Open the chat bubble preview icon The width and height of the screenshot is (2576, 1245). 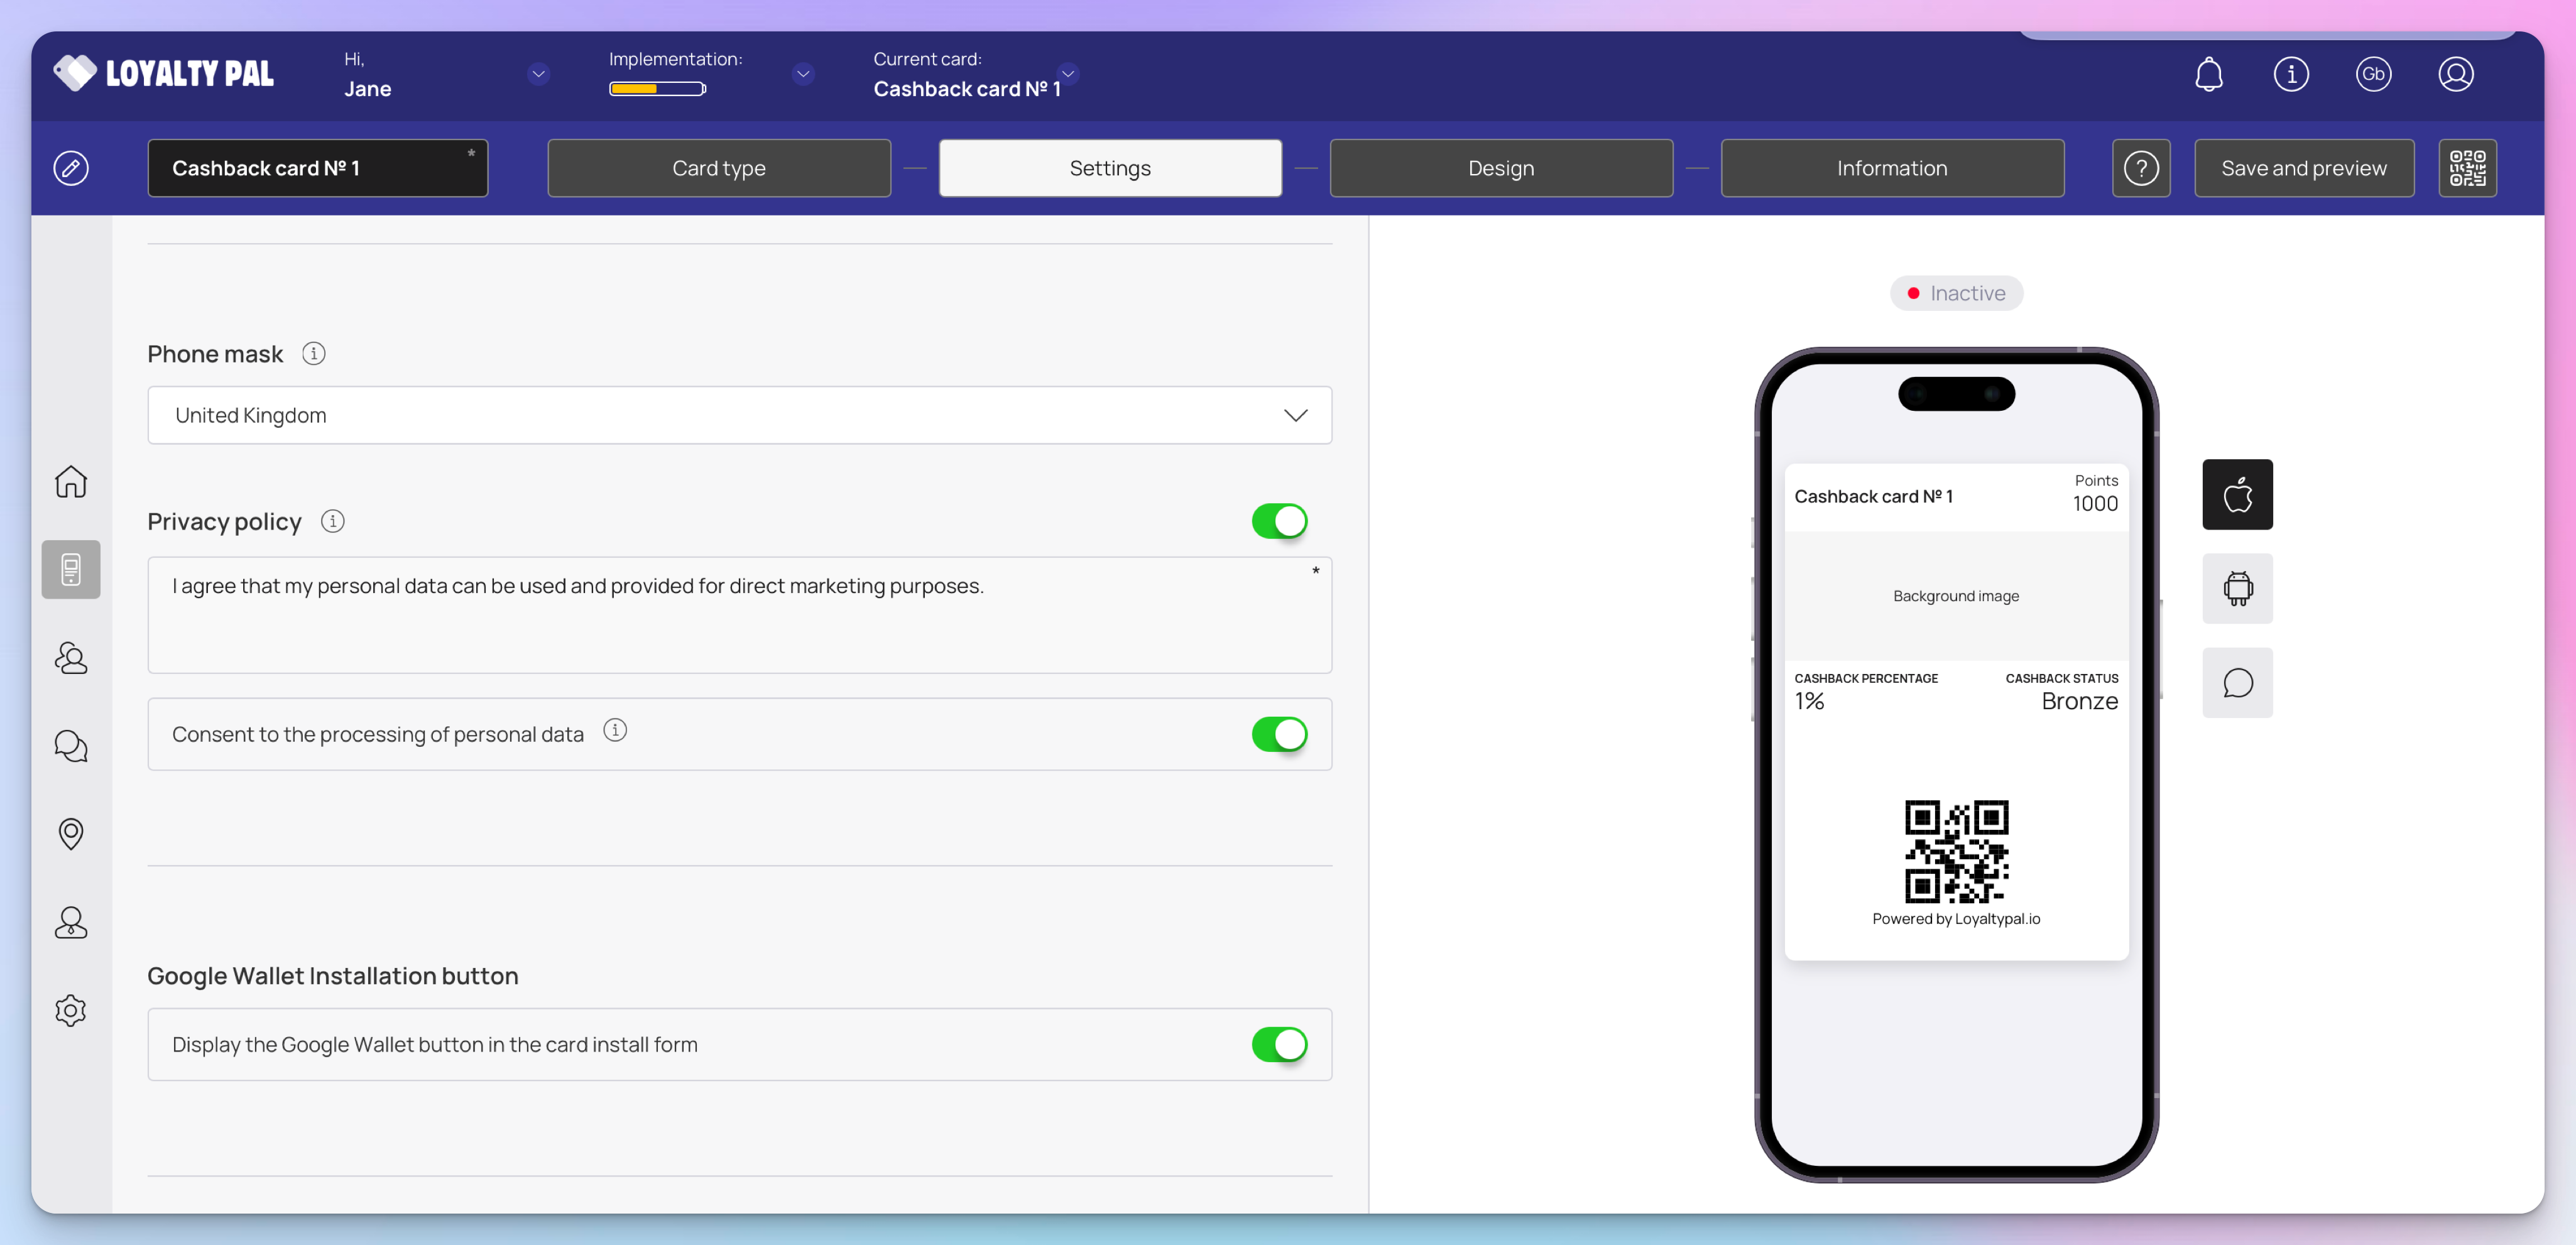pos(2236,683)
